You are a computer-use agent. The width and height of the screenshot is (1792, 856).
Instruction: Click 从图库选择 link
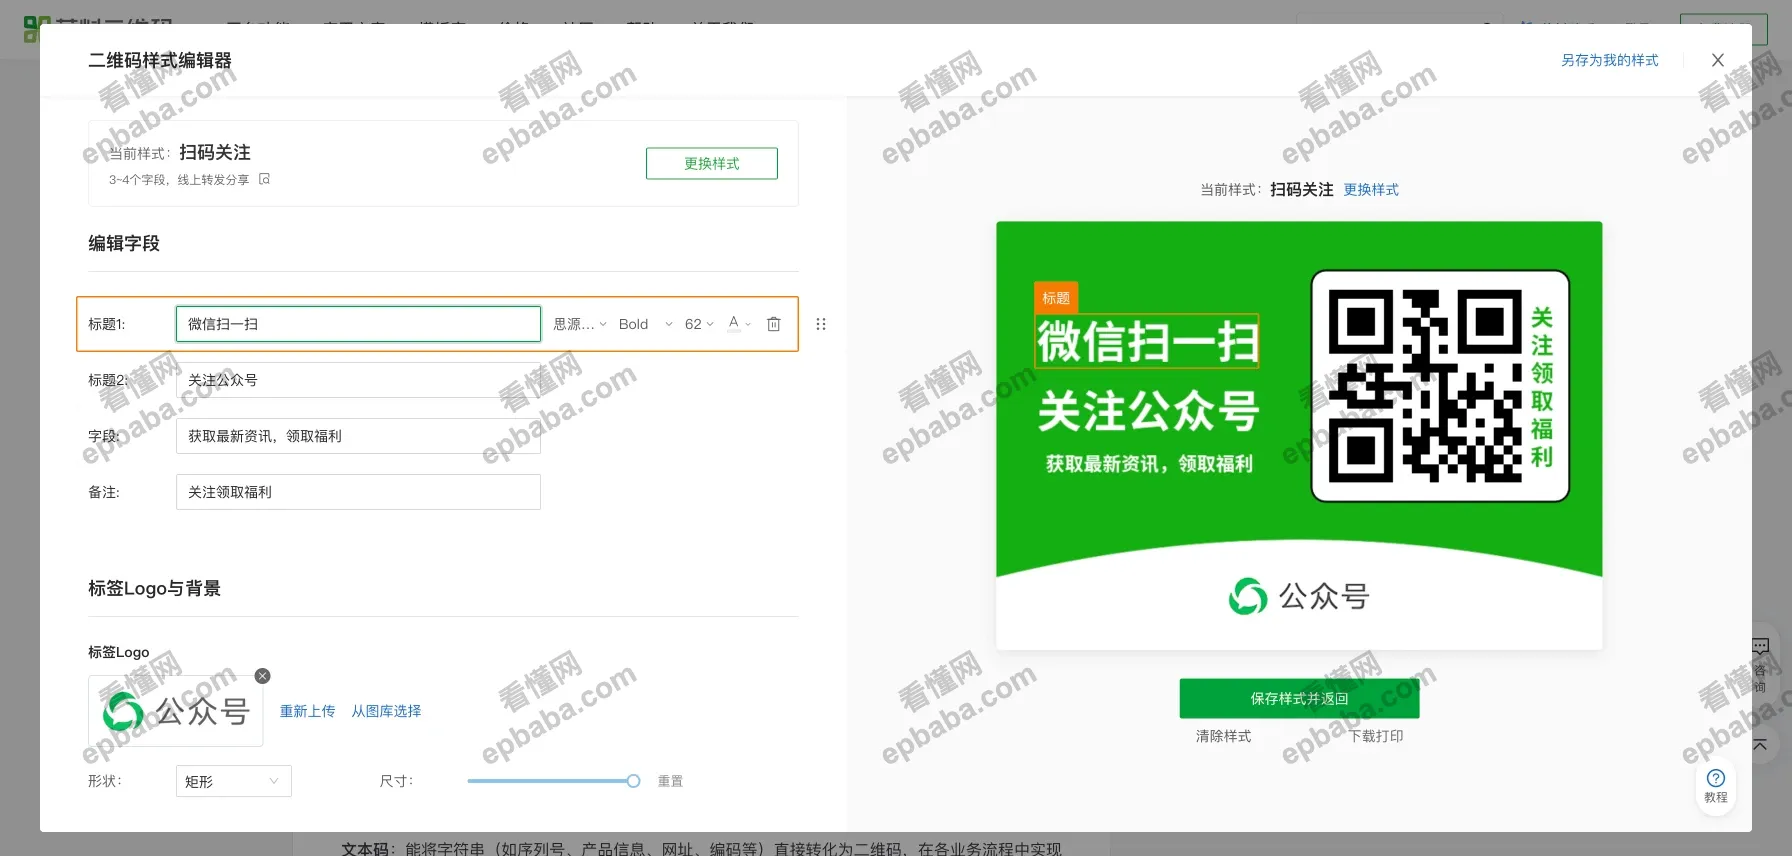386,711
